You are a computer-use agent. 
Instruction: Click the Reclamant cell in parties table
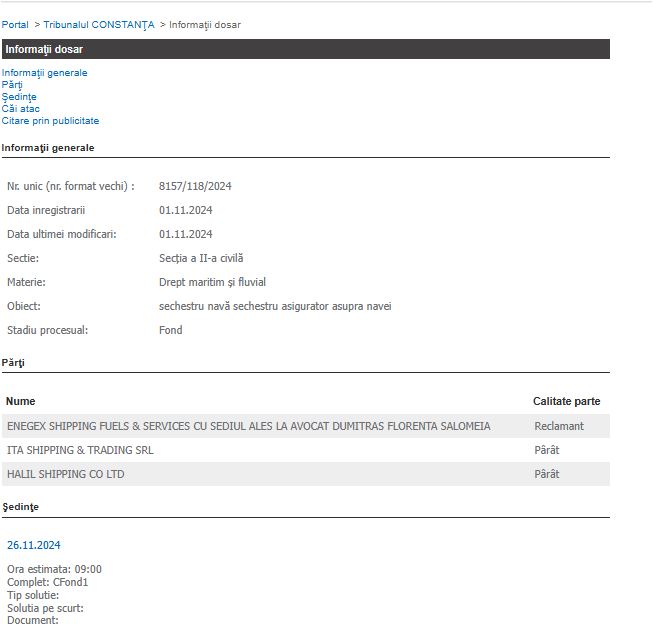(x=559, y=426)
